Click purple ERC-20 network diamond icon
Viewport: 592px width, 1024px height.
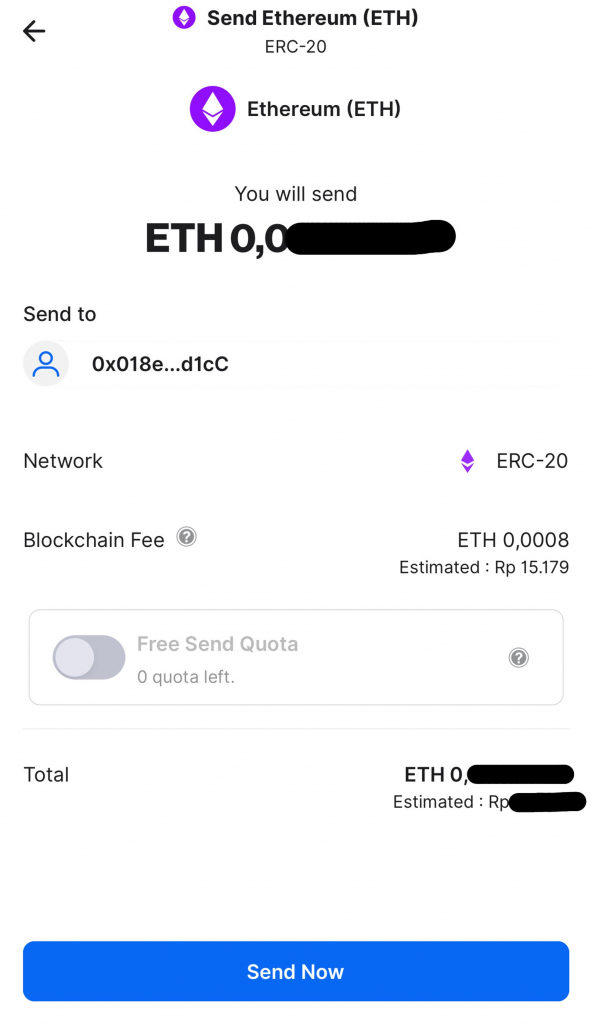coord(467,461)
